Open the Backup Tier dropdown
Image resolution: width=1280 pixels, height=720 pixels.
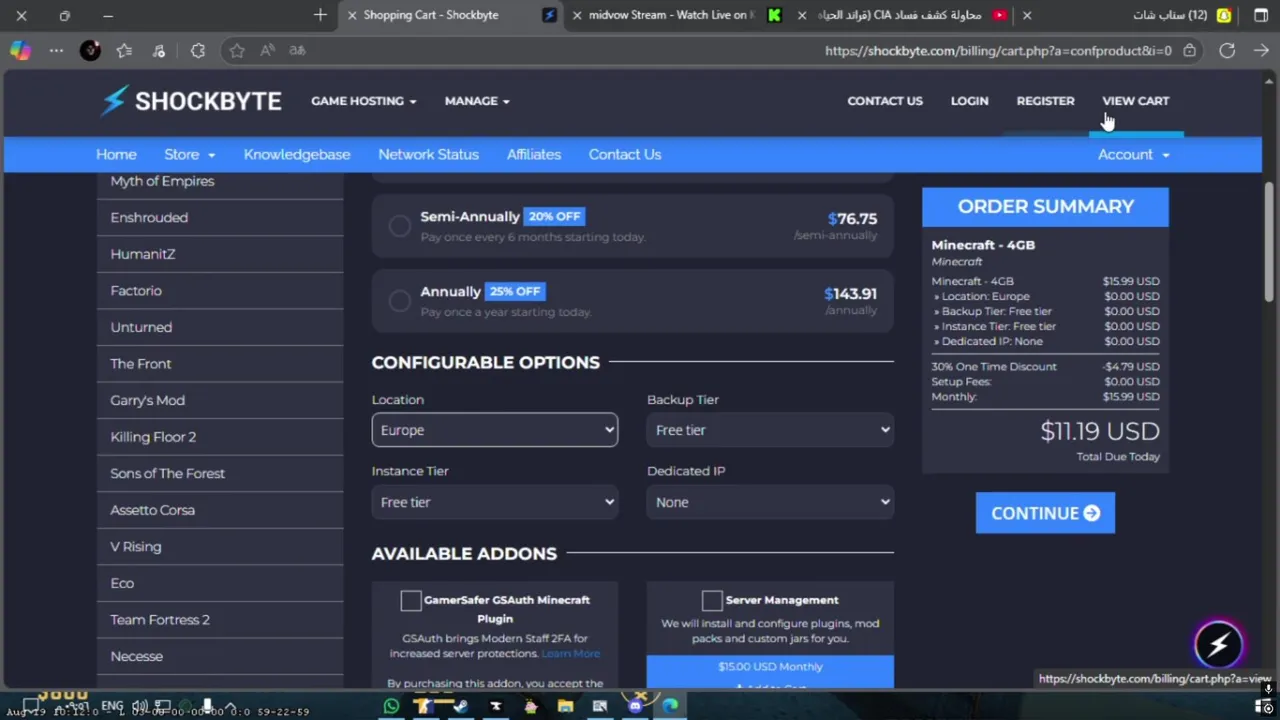(770, 430)
